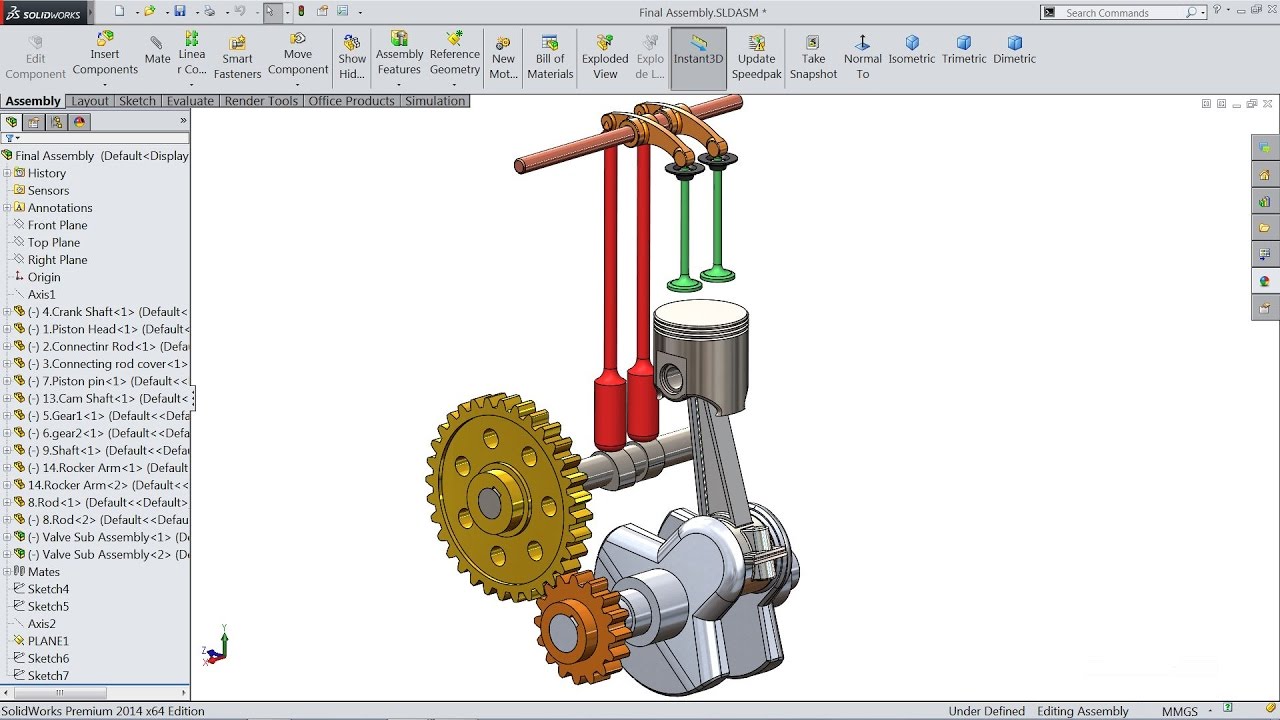The width and height of the screenshot is (1280, 720).
Task: Set view Normal To
Action: coord(863,58)
